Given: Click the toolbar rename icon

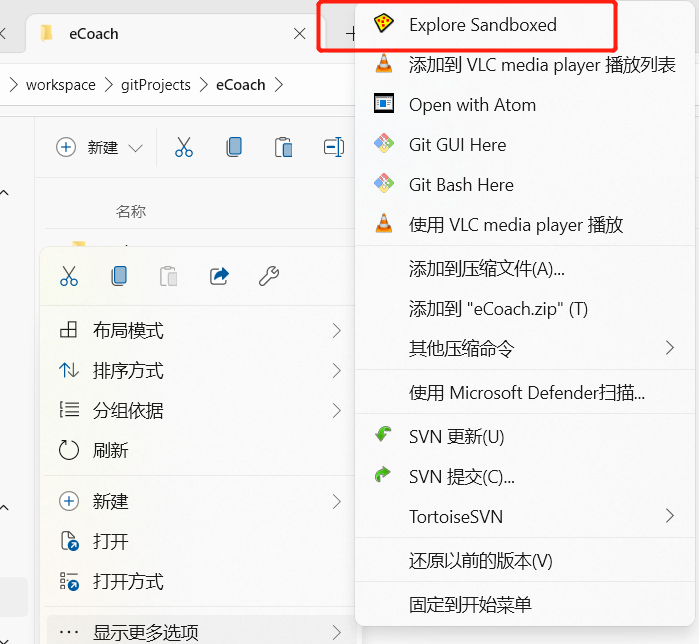Looking at the screenshot, I should [x=334, y=148].
